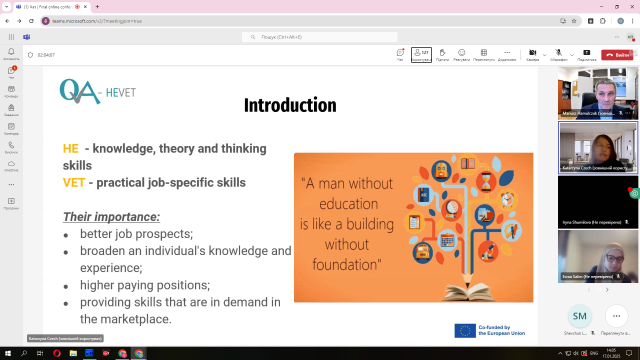Change meeting view layout grid
Image resolution: width=640 pixels, height=360 pixels.
tap(484, 55)
